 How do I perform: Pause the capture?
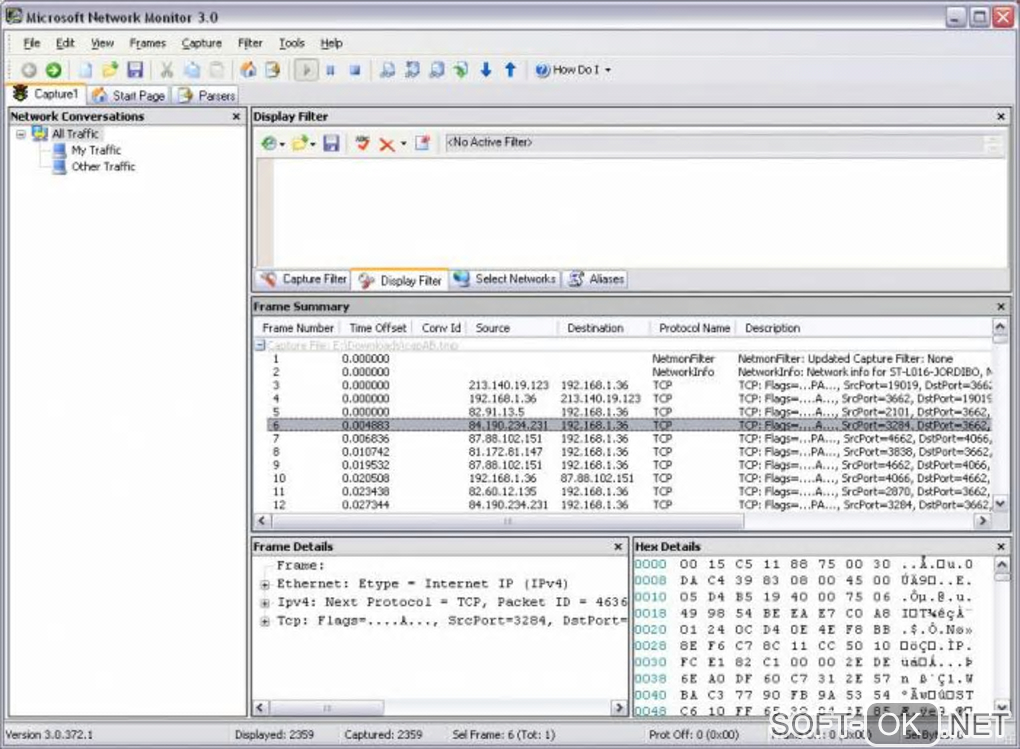330,70
